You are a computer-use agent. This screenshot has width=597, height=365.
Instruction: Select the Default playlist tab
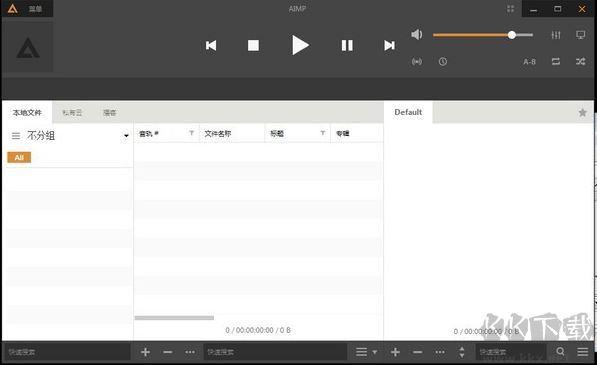coord(408,112)
